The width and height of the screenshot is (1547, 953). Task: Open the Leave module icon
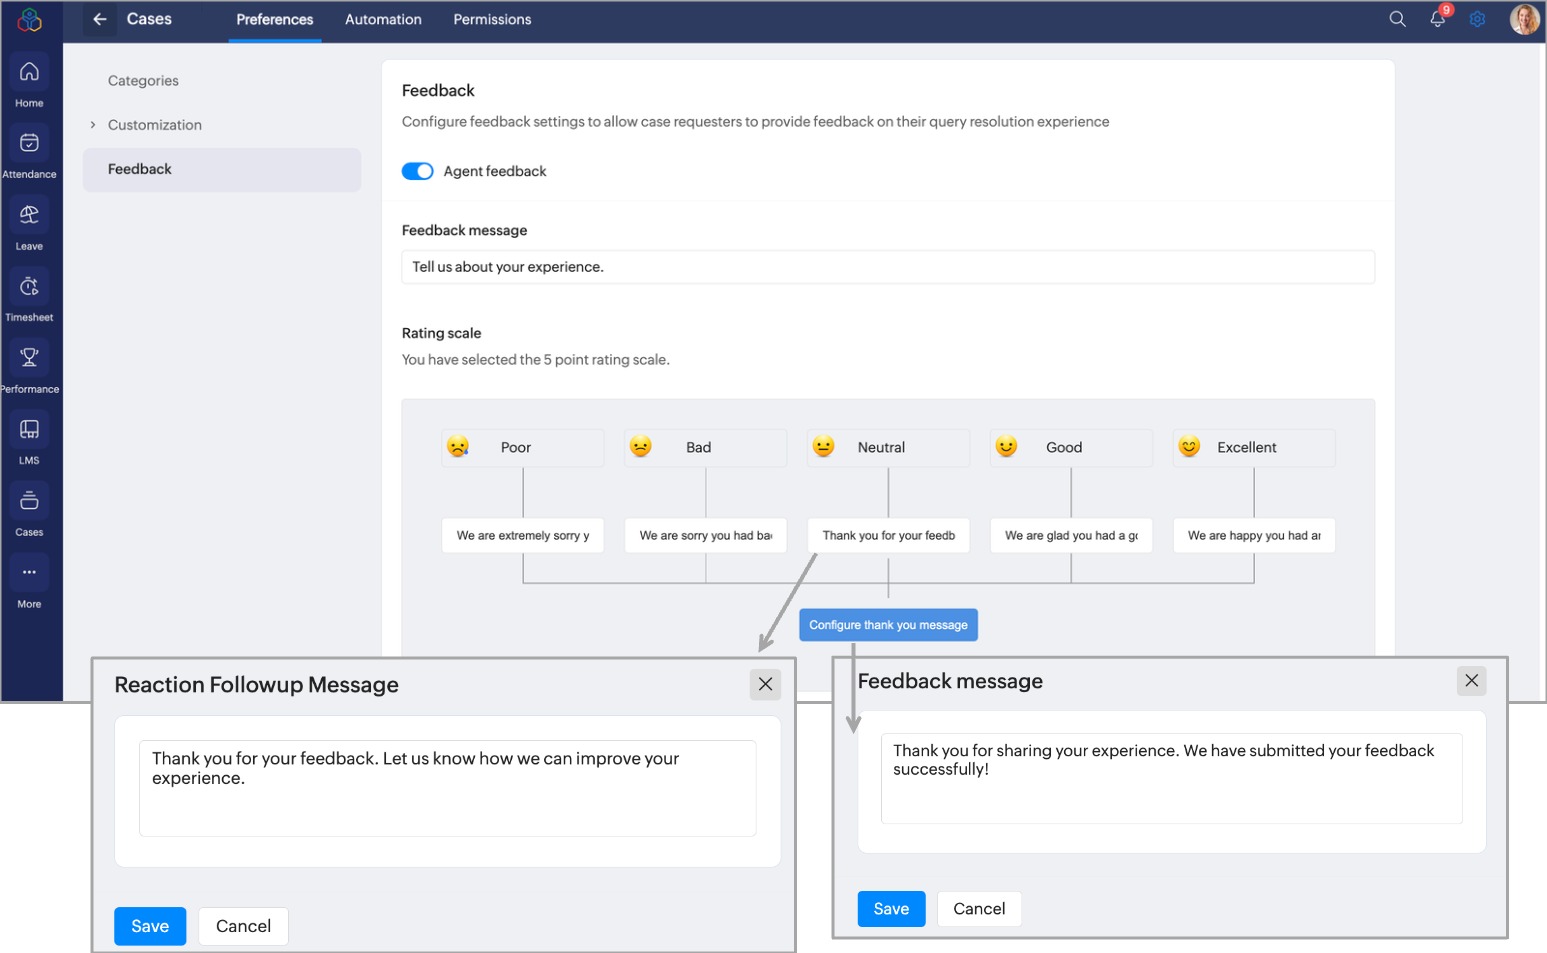(29, 215)
